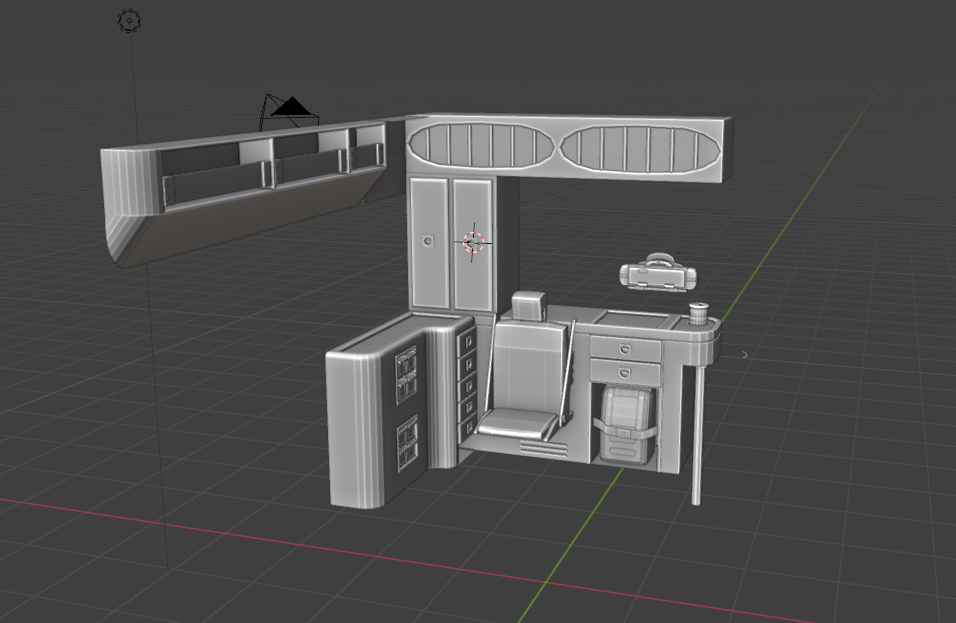Select the black camera object

[289, 113]
